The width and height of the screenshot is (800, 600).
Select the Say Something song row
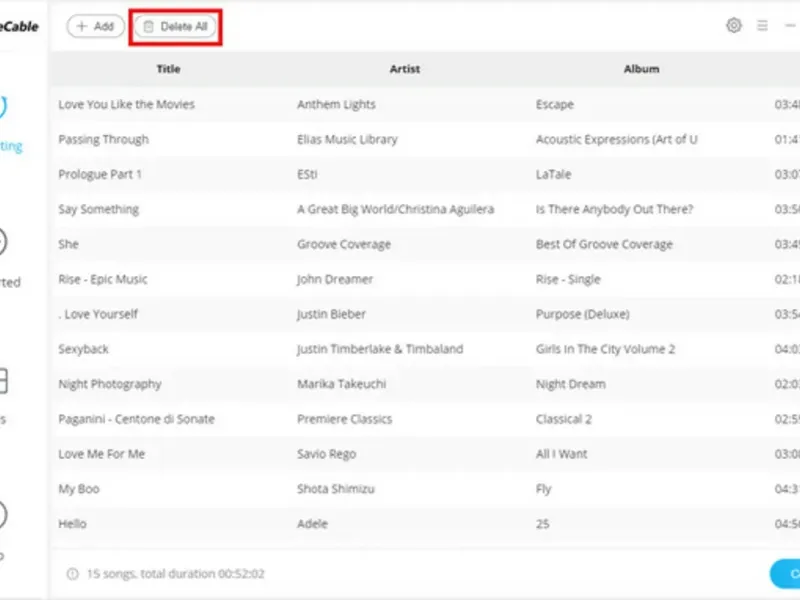coord(426,209)
